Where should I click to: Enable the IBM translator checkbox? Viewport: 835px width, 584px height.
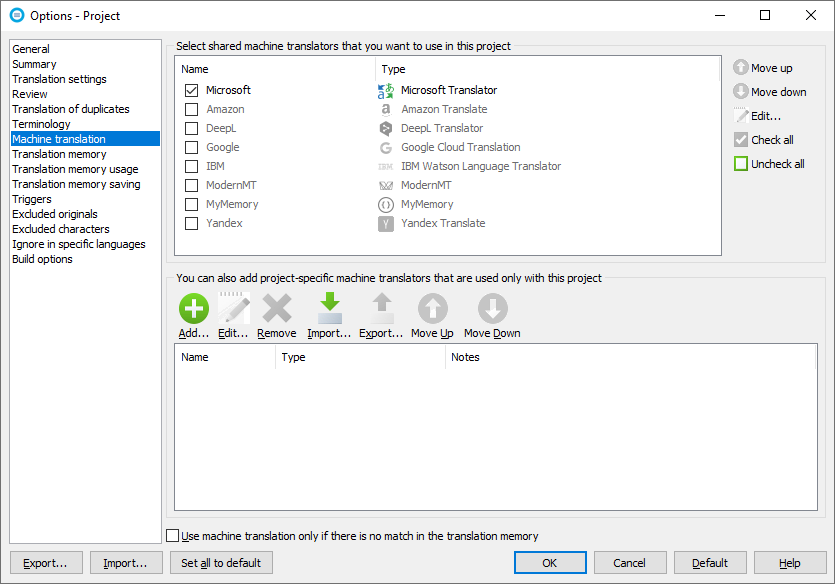pos(191,167)
